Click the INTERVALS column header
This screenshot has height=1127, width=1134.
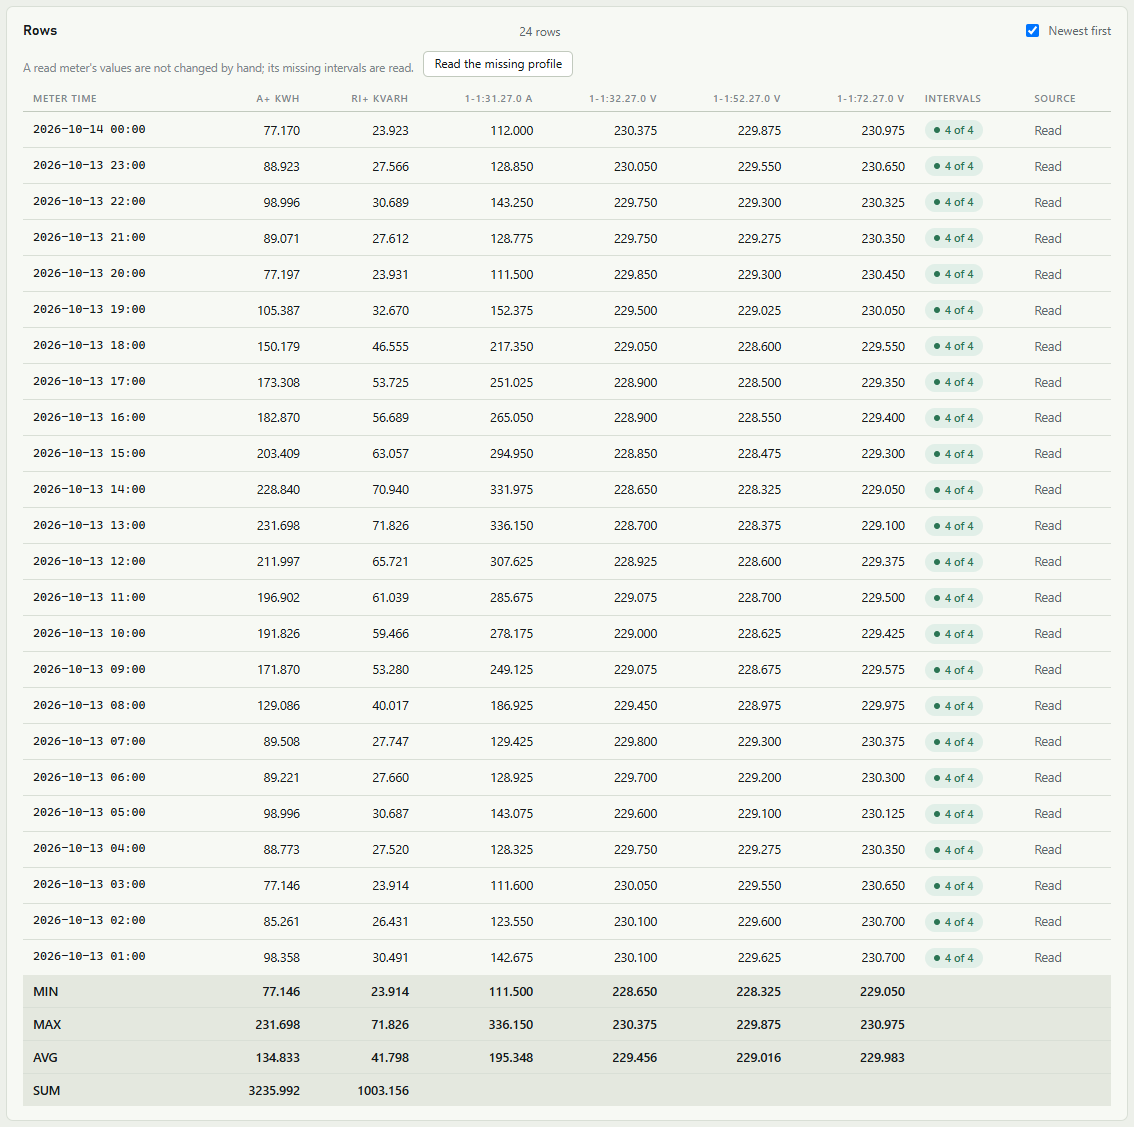tap(952, 98)
